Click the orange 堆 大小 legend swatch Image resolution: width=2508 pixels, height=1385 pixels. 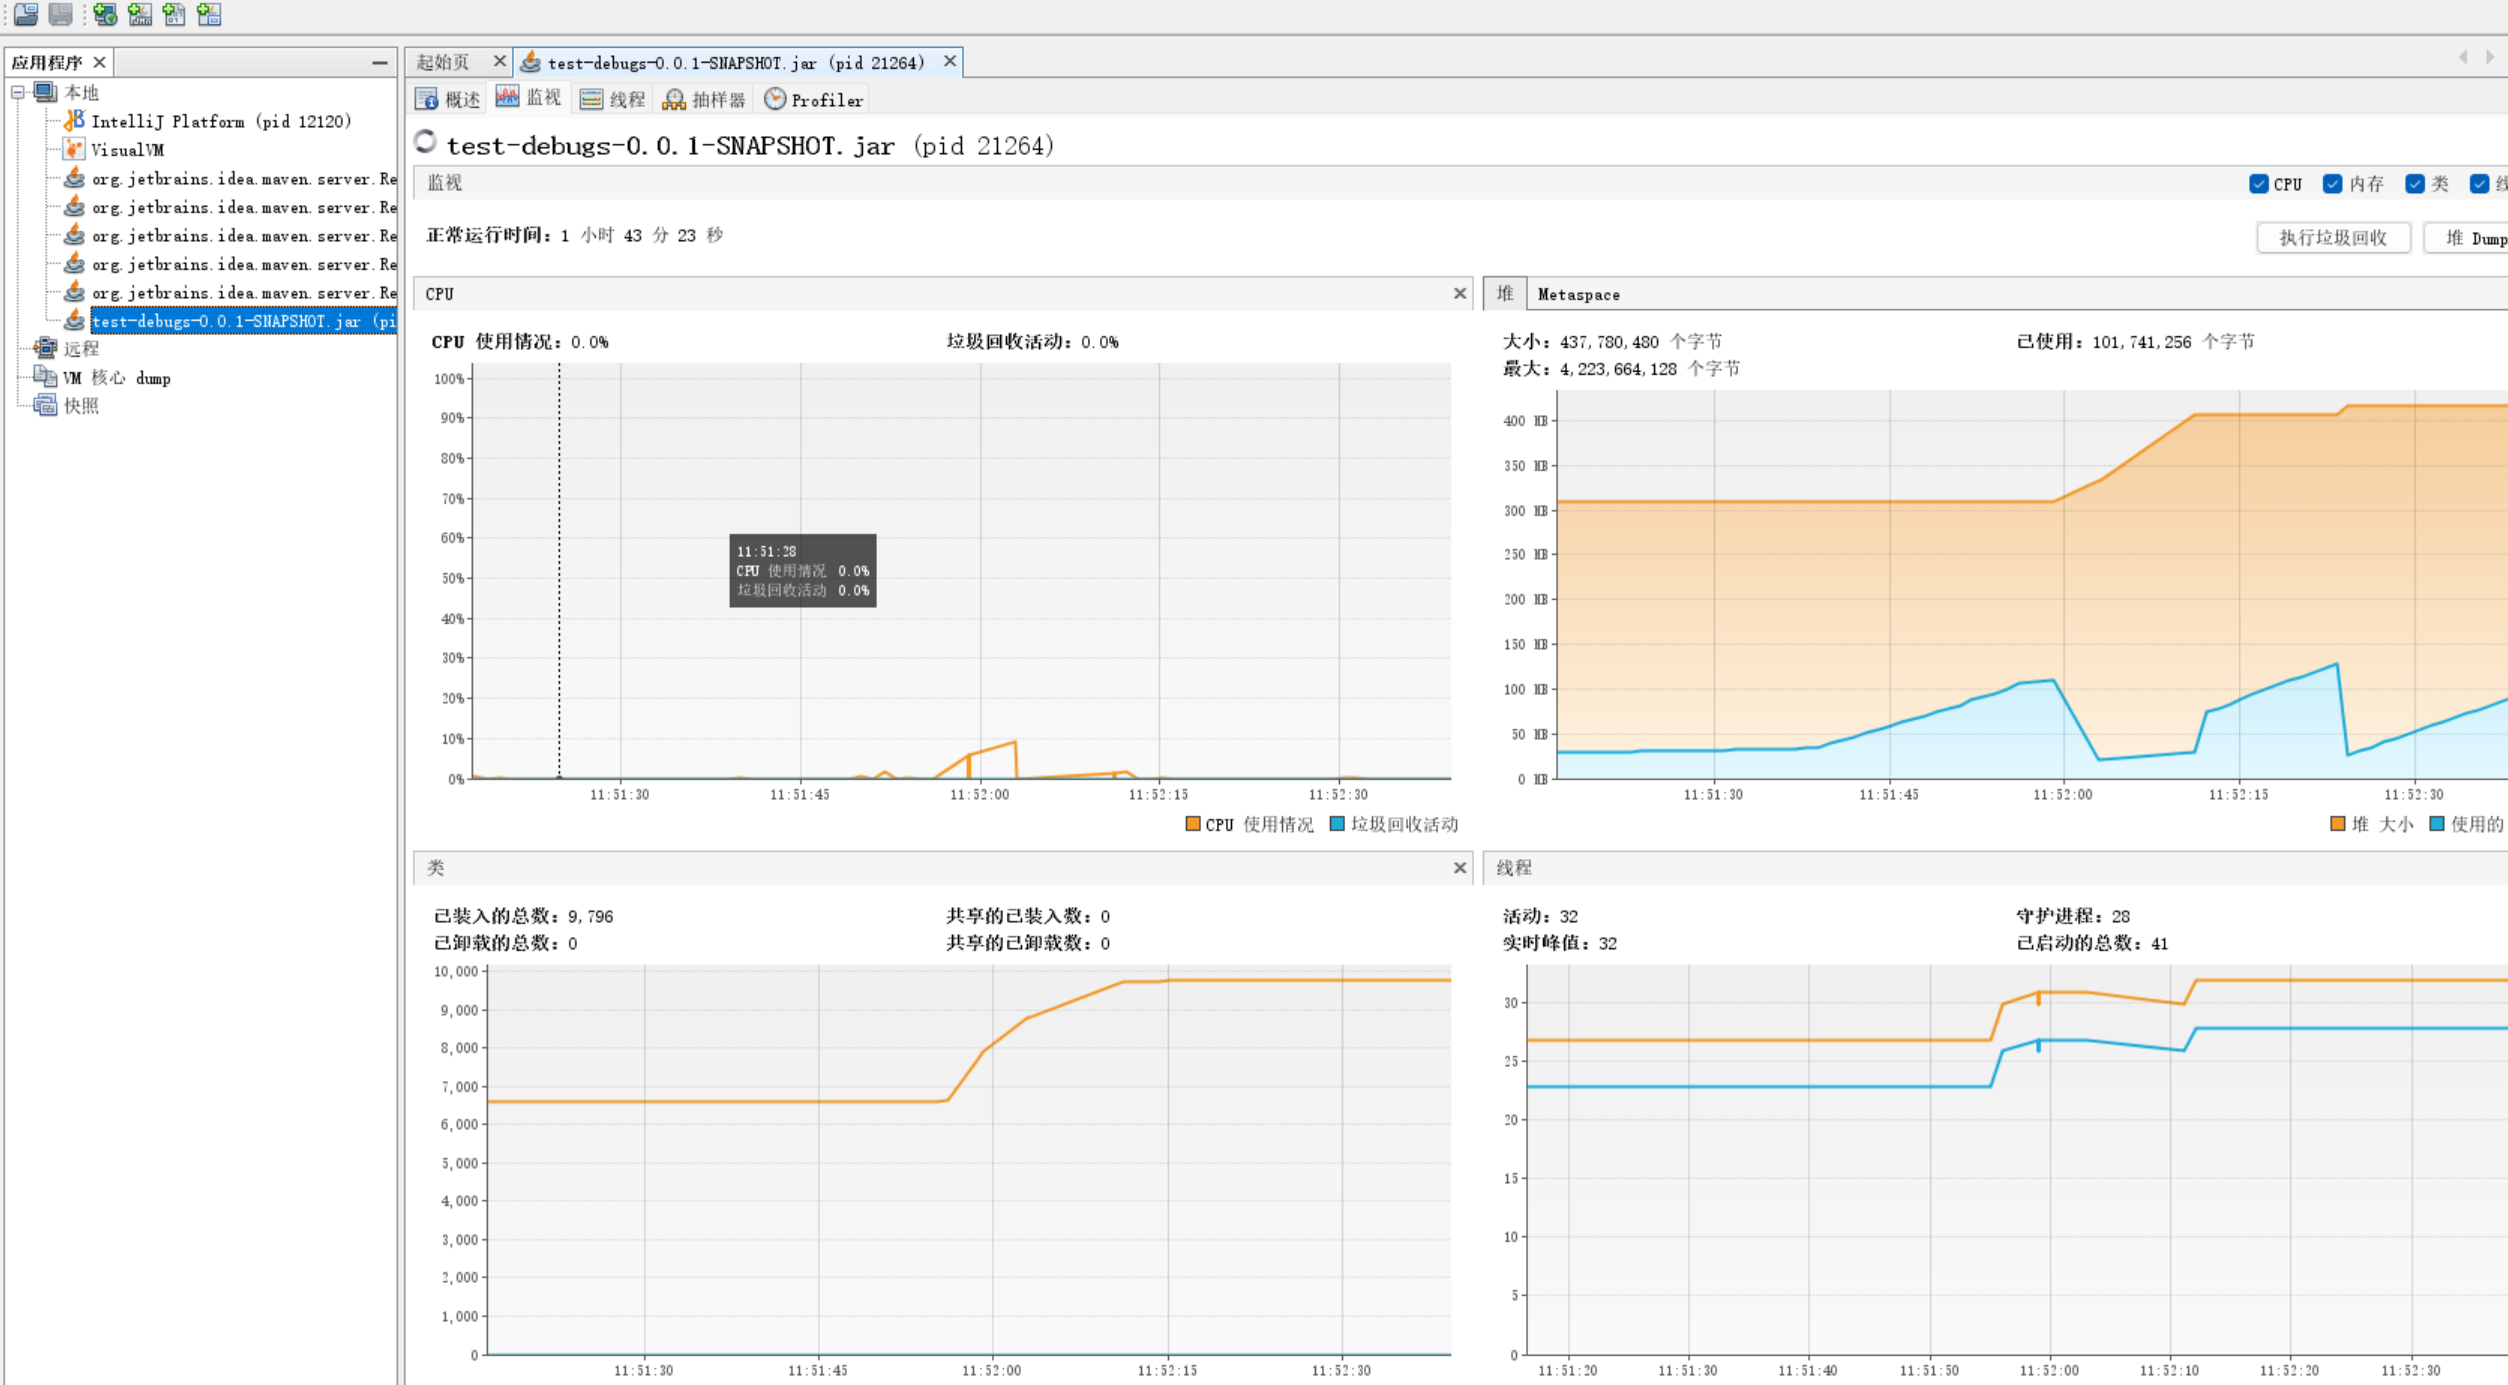2338,824
